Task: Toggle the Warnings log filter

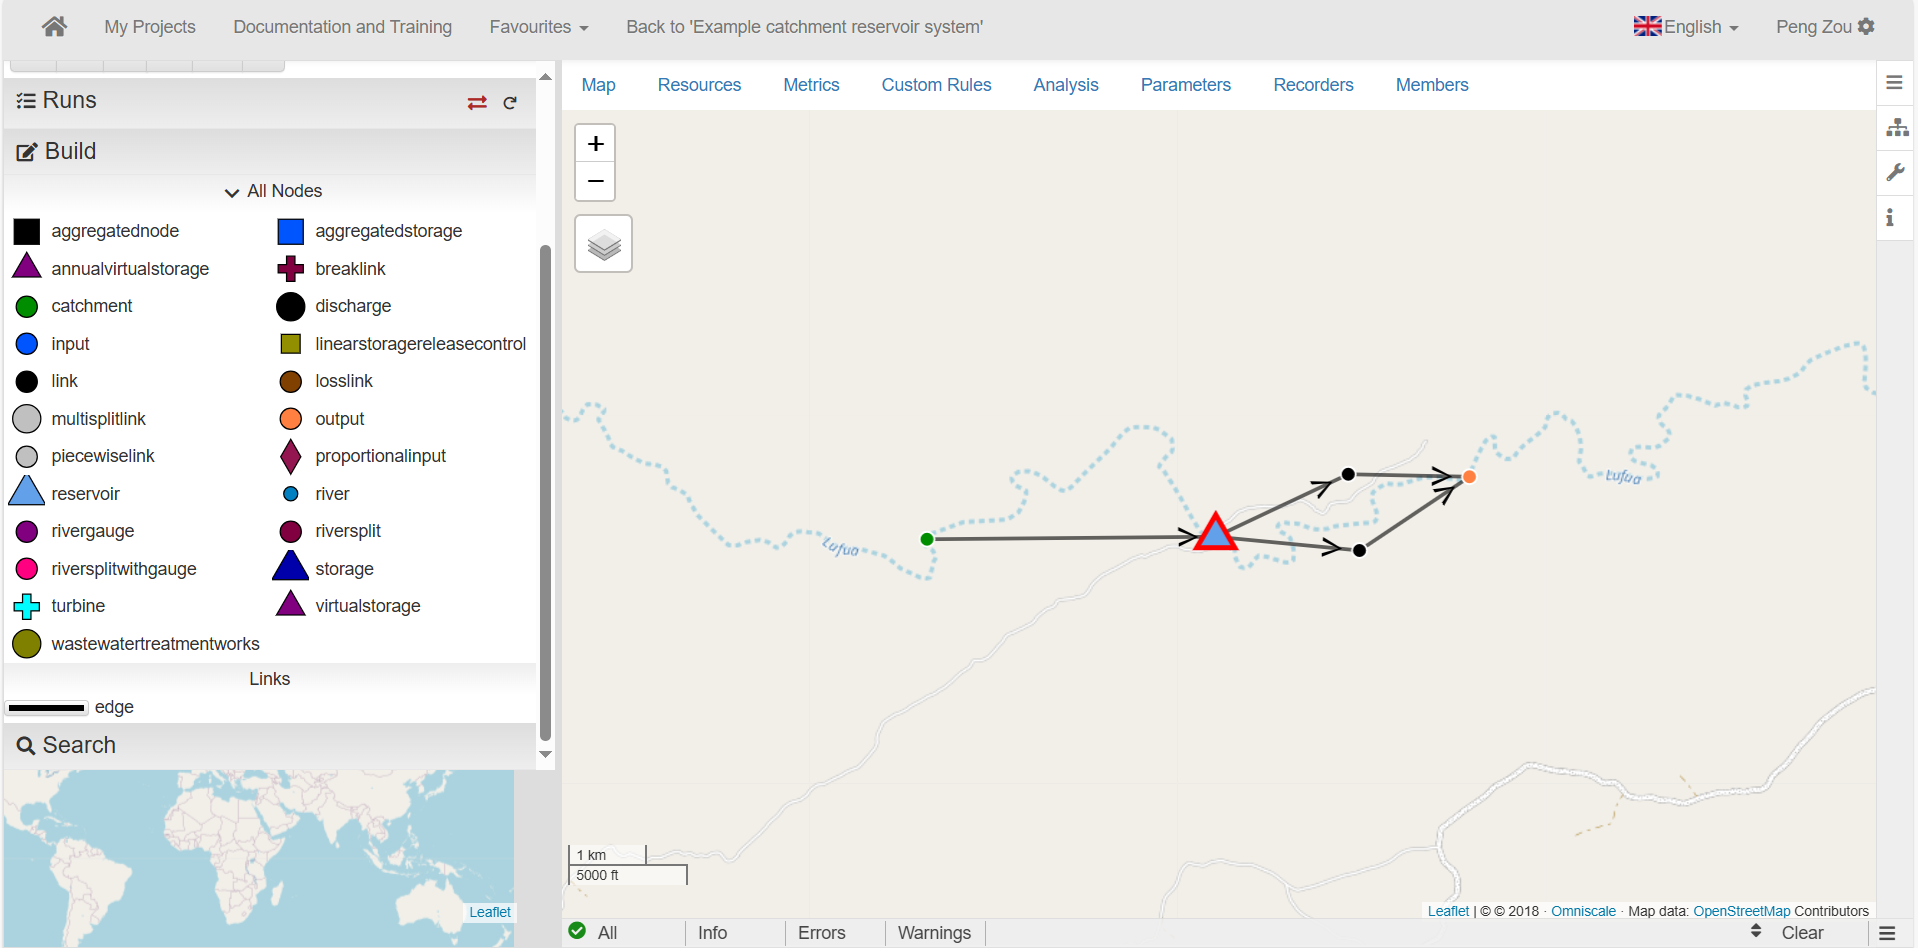Action: [934, 933]
